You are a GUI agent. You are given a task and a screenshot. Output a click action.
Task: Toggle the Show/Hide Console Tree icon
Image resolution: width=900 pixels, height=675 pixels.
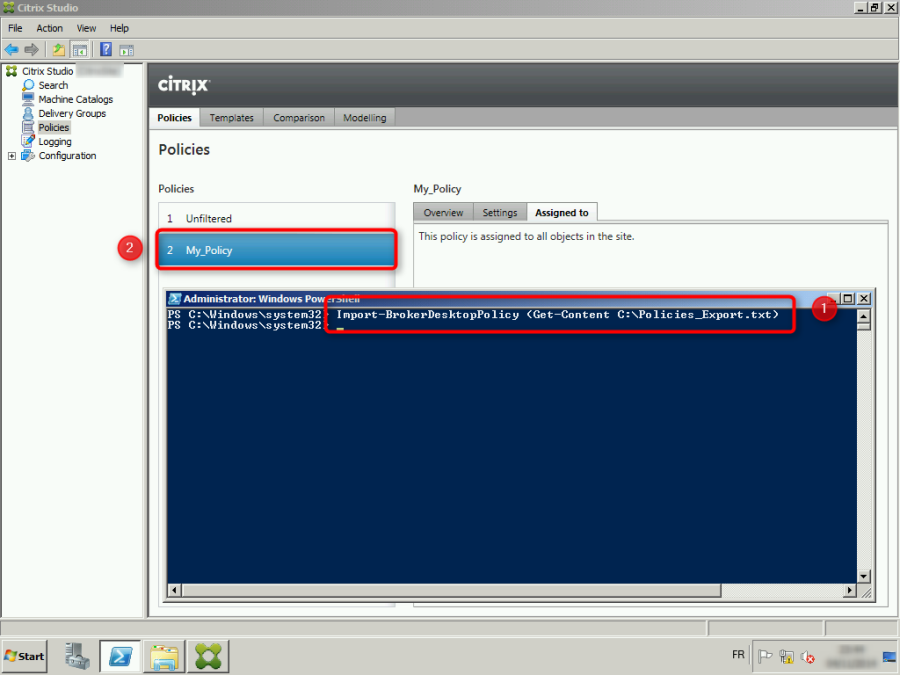click(79, 51)
